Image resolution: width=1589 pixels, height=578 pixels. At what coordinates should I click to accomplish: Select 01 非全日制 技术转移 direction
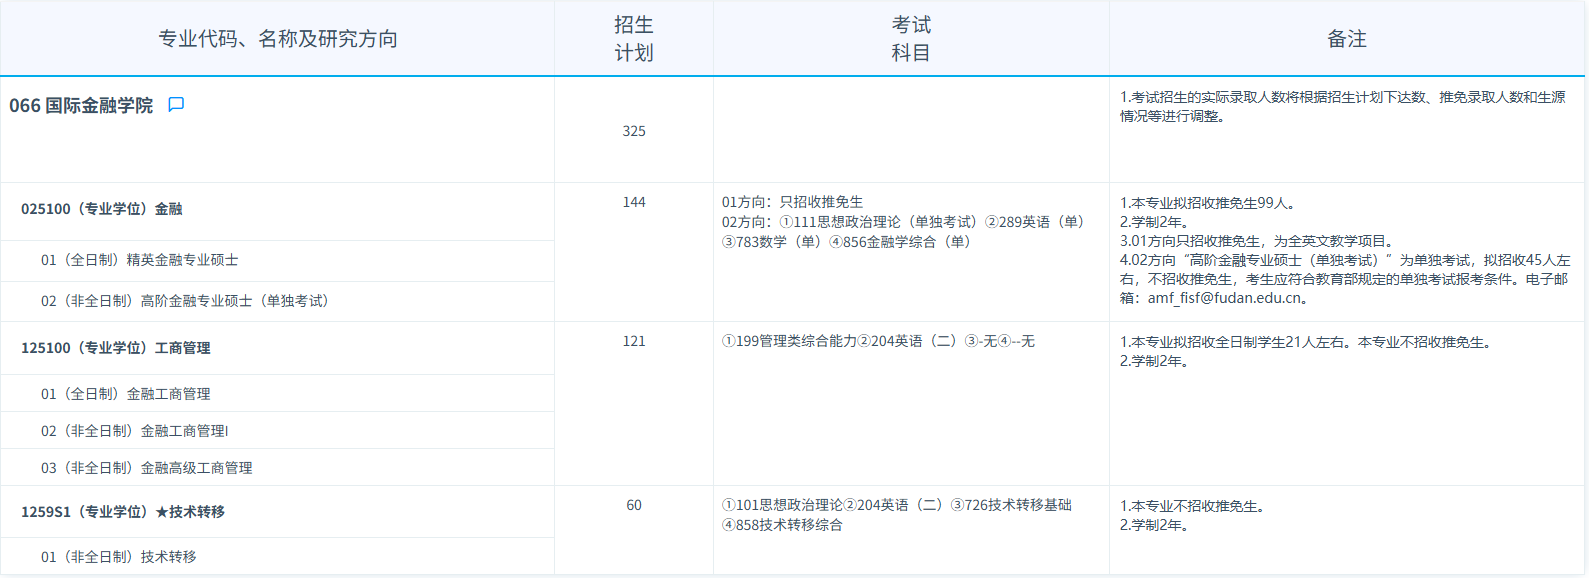point(119,557)
